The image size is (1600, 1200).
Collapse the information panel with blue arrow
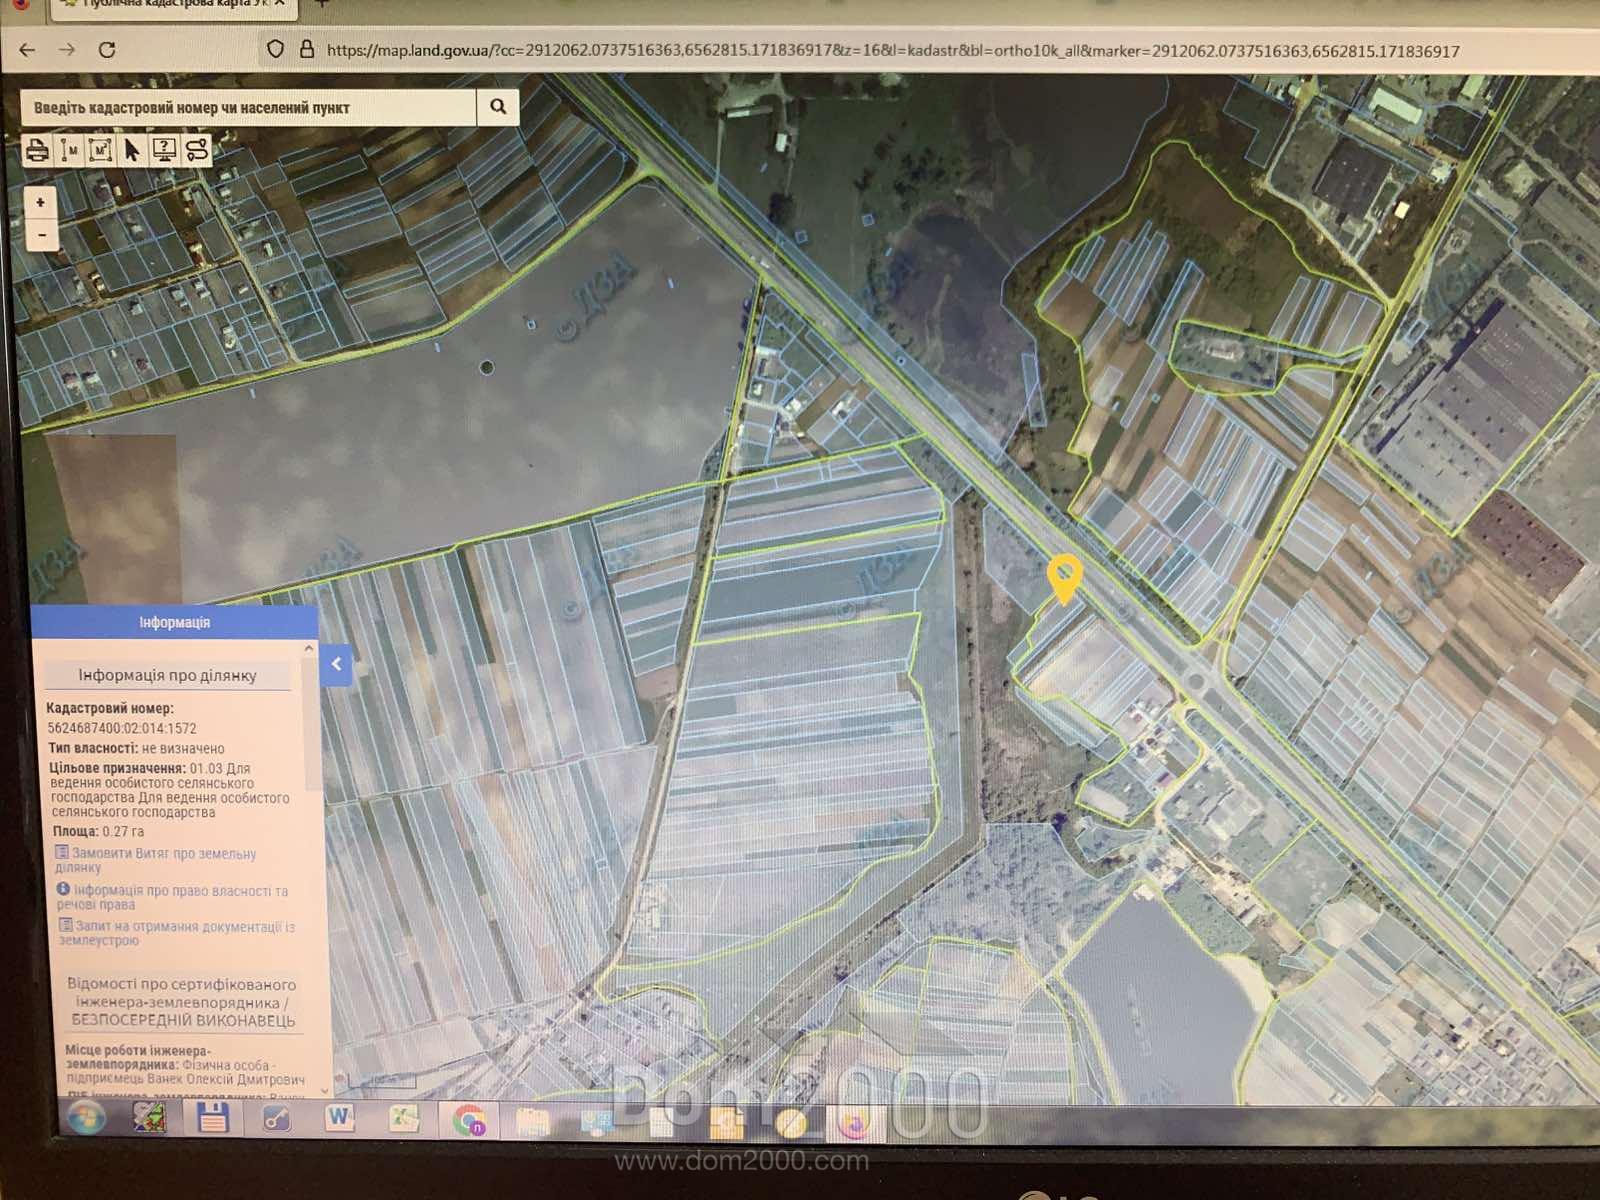(x=337, y=663)
